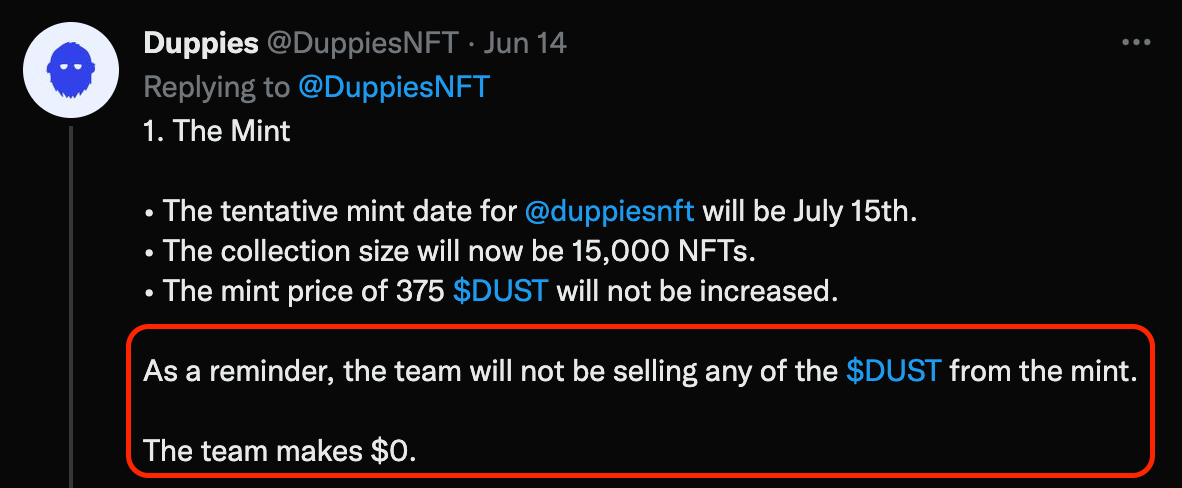The width and height of the screenshot is (1182, 488).
Task: Click the bold Duppies display name
Action: click(201, 43)
